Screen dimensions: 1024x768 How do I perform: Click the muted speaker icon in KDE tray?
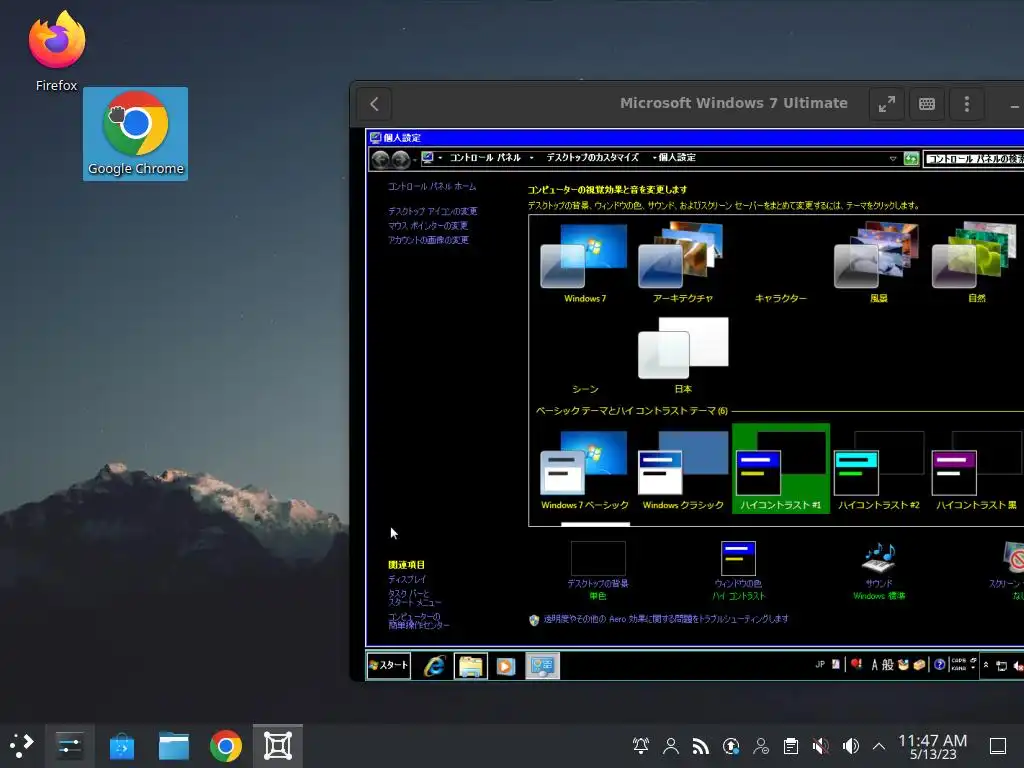(x=820, y=746)
